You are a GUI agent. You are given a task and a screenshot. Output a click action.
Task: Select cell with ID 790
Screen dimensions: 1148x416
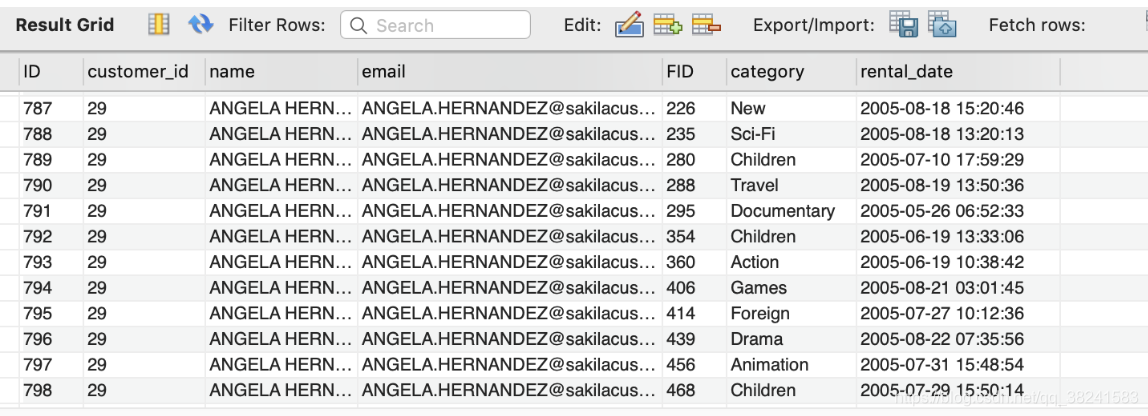tap(51, 185)
